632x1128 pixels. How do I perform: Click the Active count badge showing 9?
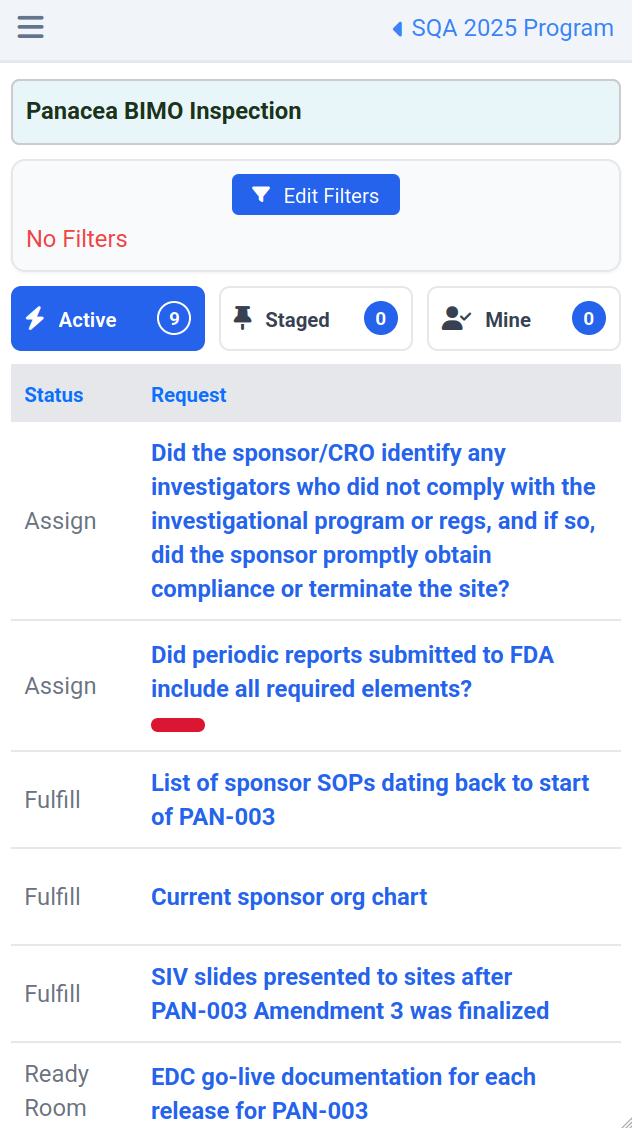point(174,319)
